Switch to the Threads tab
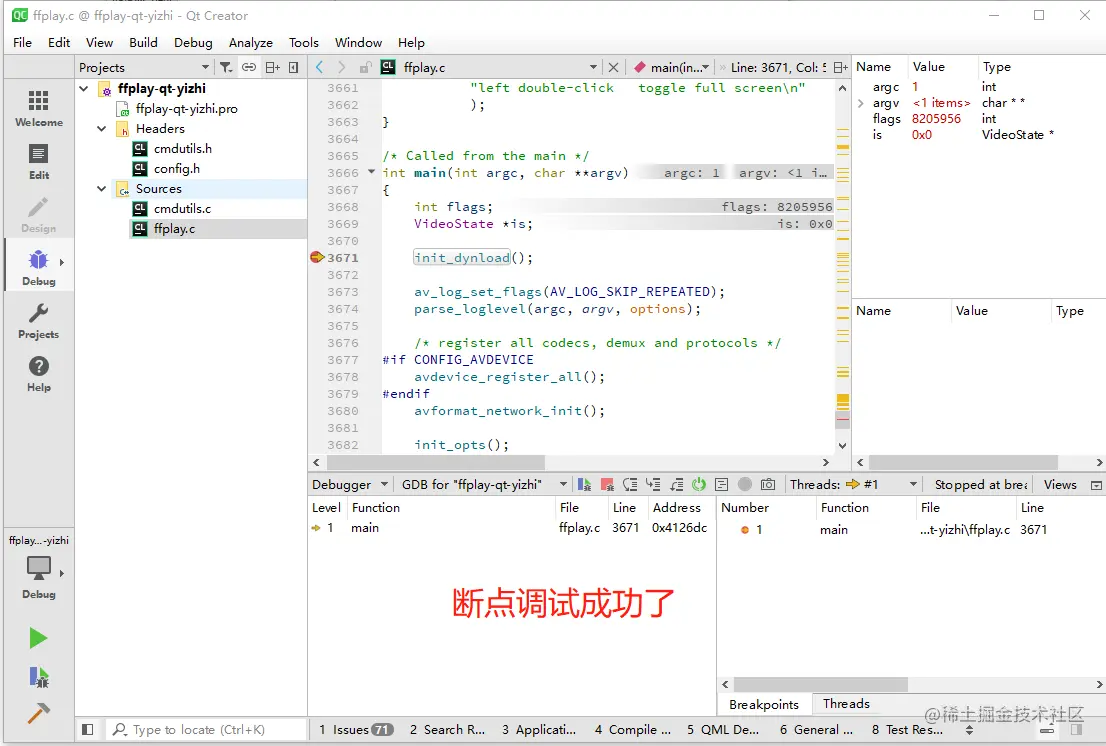The image size is (1106, 746). [846, 704]
